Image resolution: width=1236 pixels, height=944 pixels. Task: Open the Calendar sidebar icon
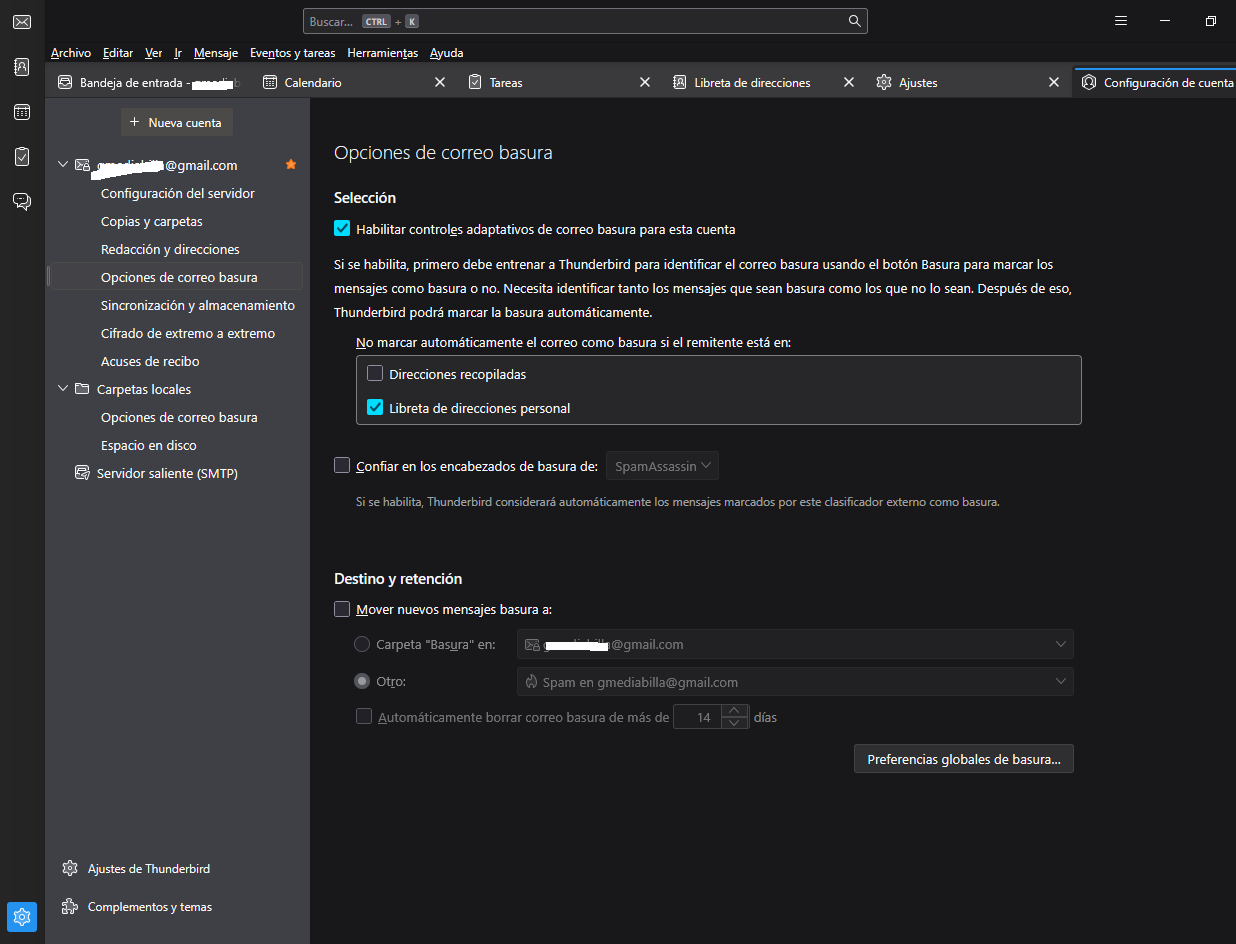pos(22,112)
